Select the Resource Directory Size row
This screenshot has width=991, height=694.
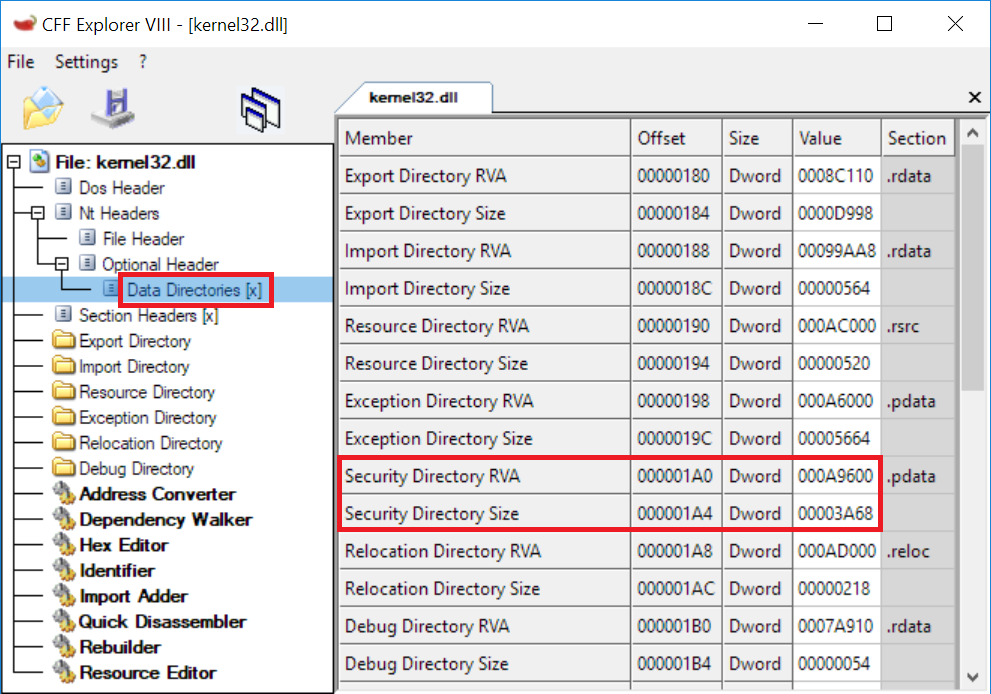click(x=647, y=363)
